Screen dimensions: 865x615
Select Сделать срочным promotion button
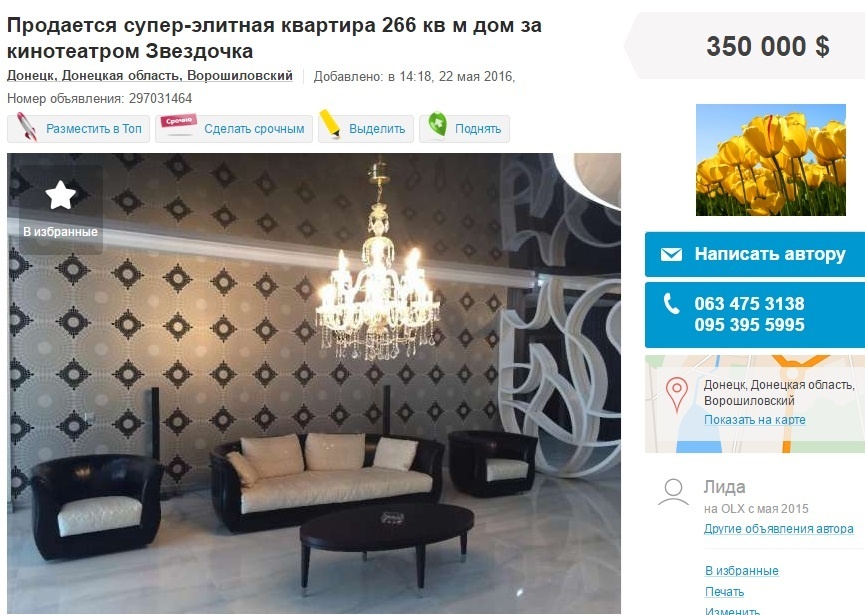[234, 129]
